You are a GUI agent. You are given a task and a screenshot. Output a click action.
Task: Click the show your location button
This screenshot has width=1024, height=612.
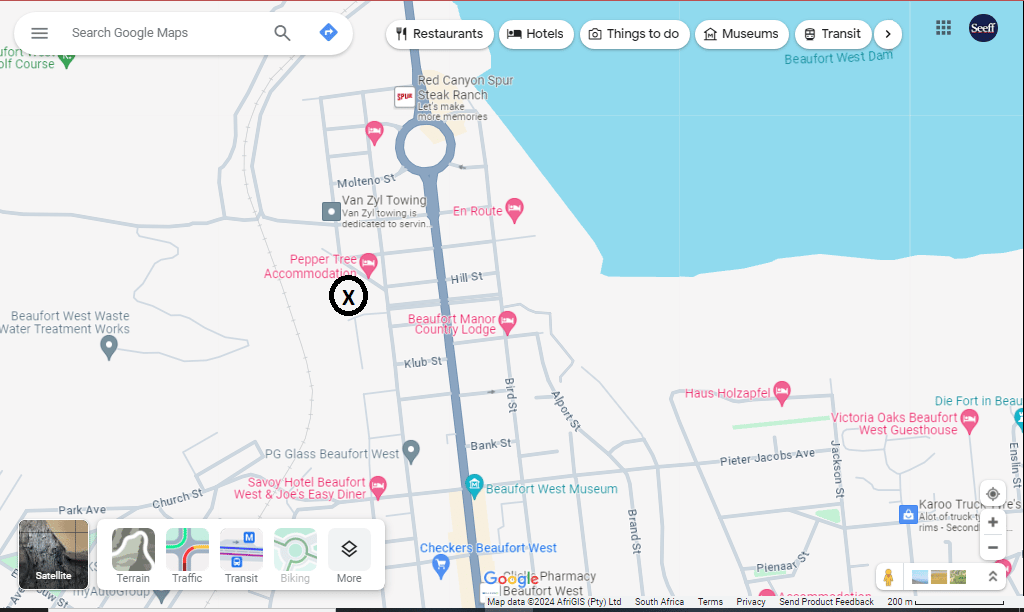[993, 494]
